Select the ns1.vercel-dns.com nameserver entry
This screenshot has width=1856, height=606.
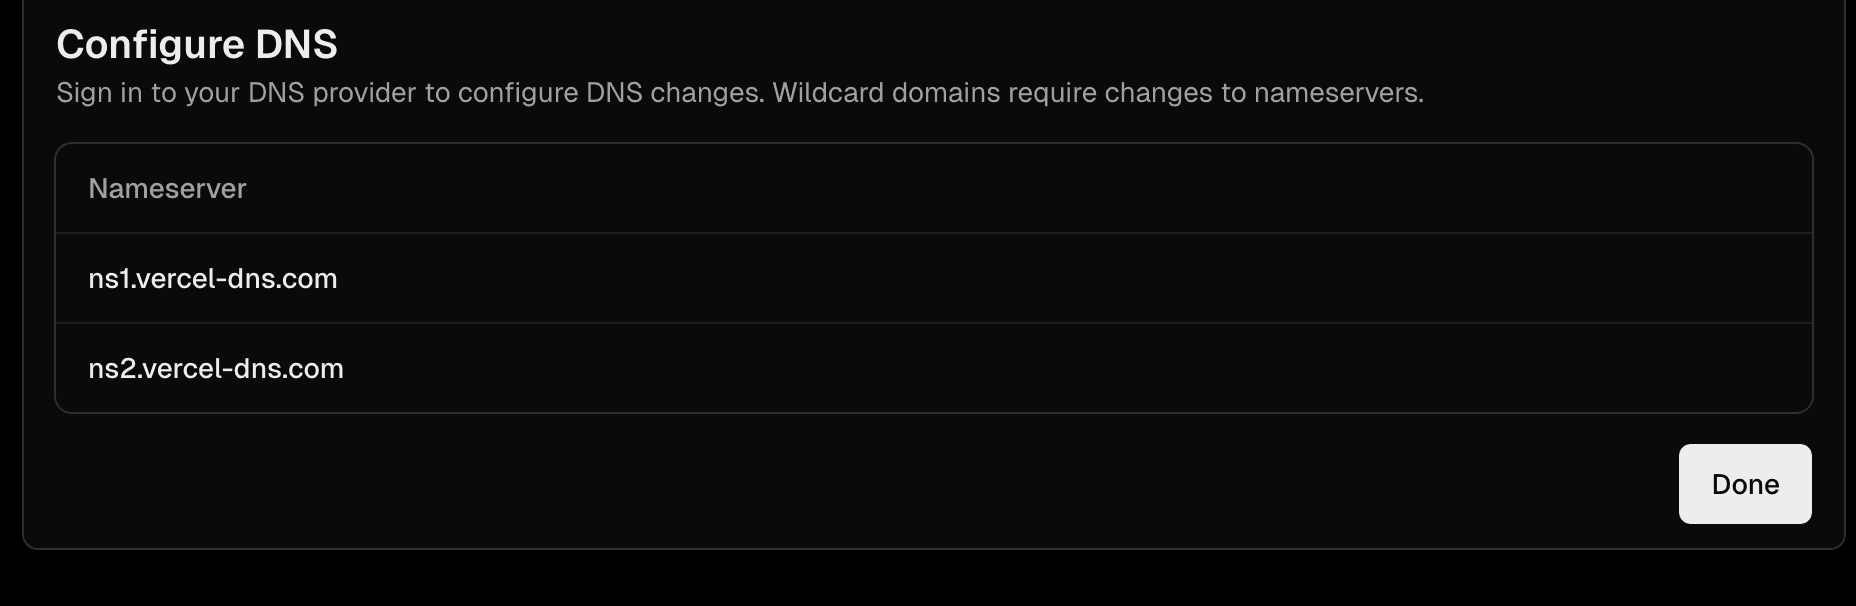coord(213,279)
